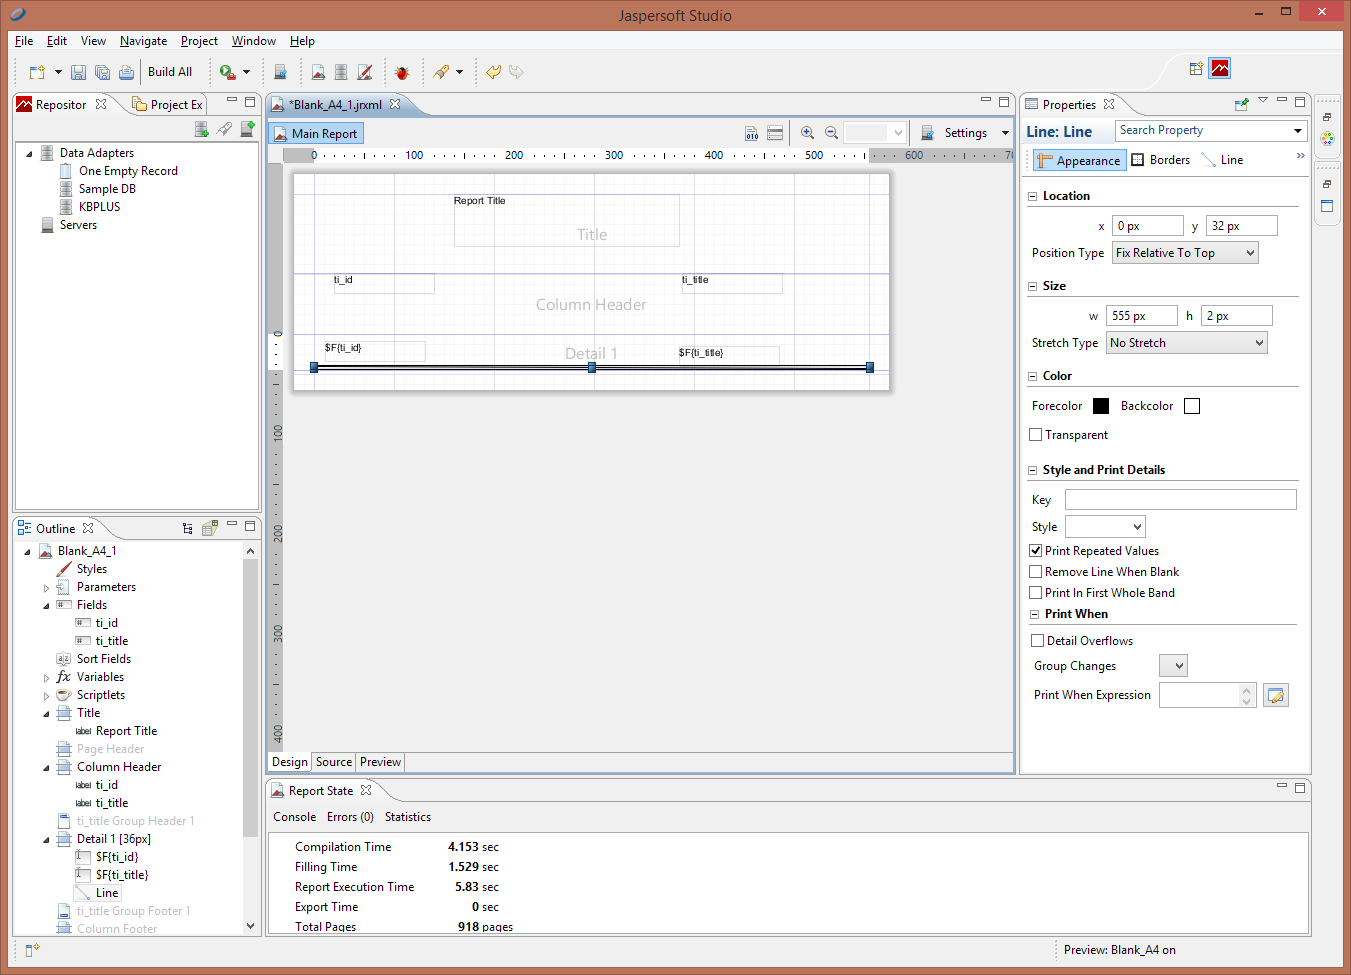This screenshot has width=1351, height=975.
Task: Open the zoom level combo box
Action: pyautogui.click(x=875, y=133)
